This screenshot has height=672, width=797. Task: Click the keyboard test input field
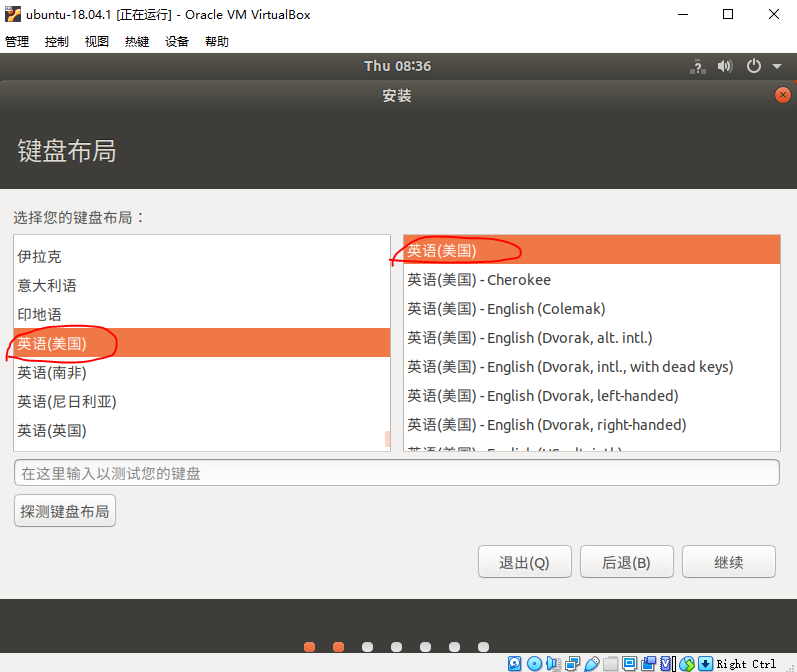(397, 473)
